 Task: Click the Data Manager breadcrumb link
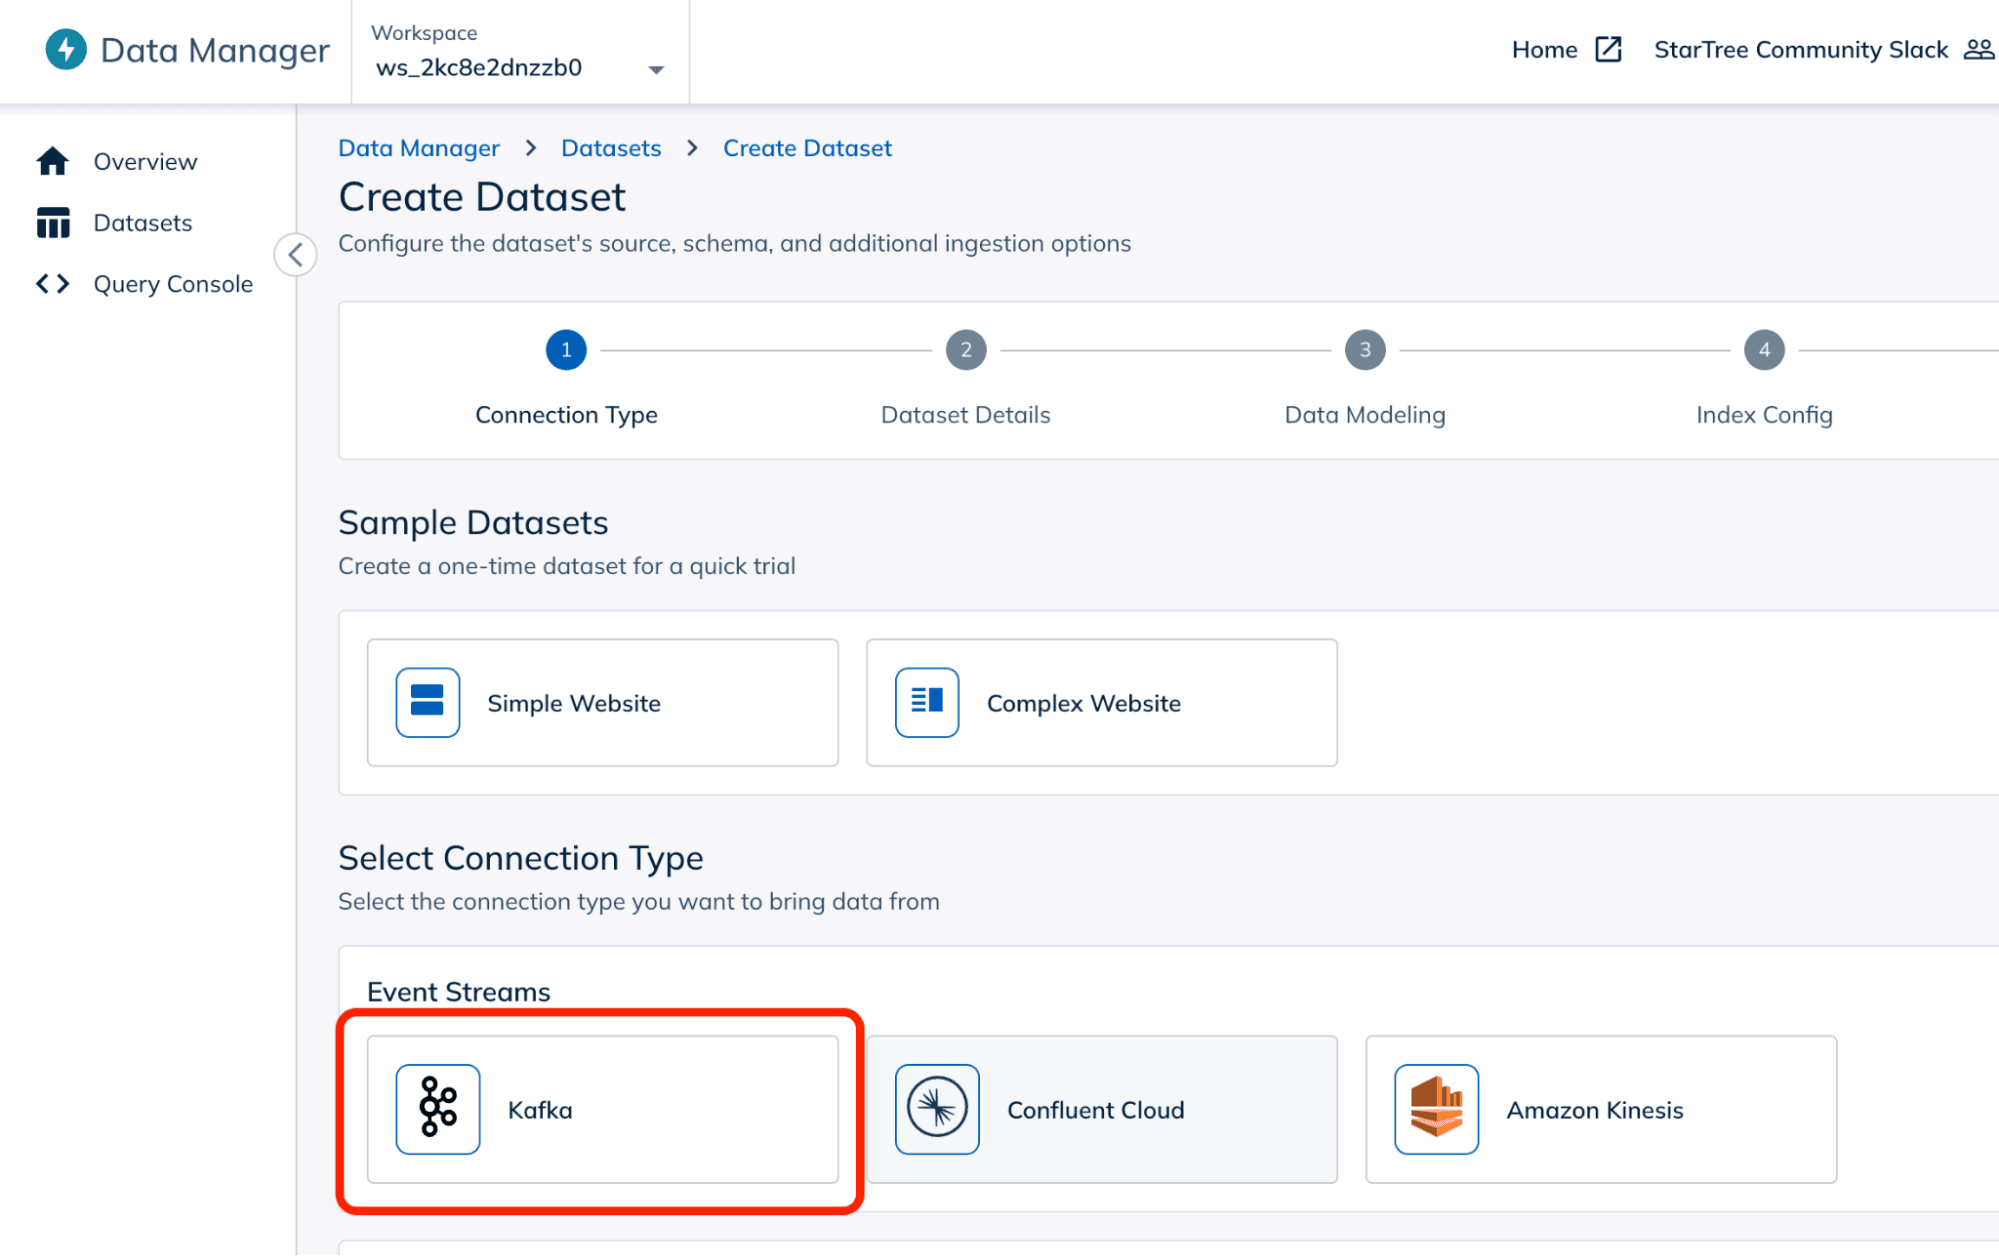[x=418, y=148]
